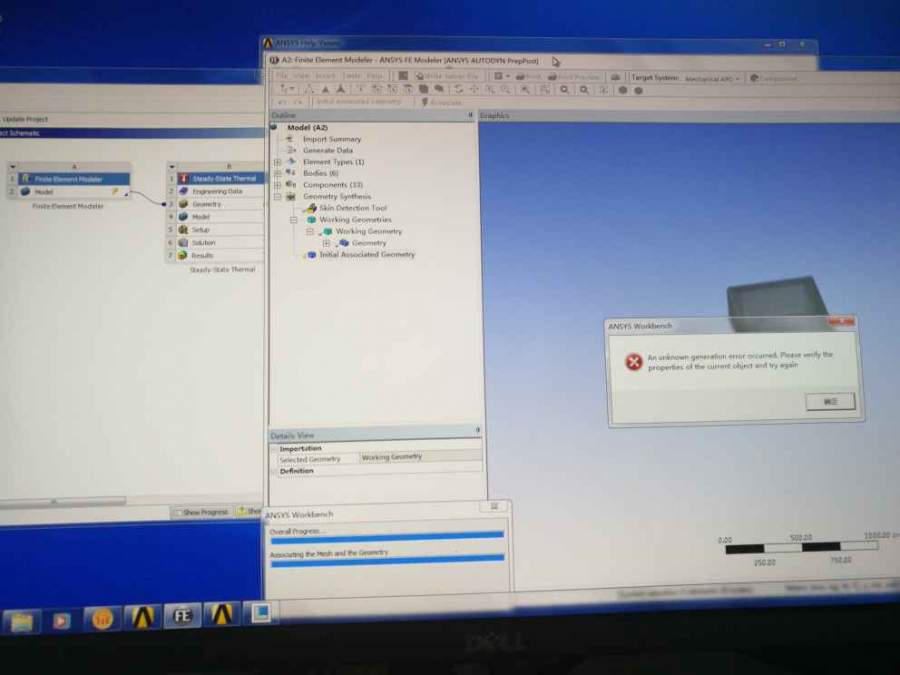Click the Initial Associated Geometry icon
The width and height of the screenshot is (900, 675).
point(311,255)
